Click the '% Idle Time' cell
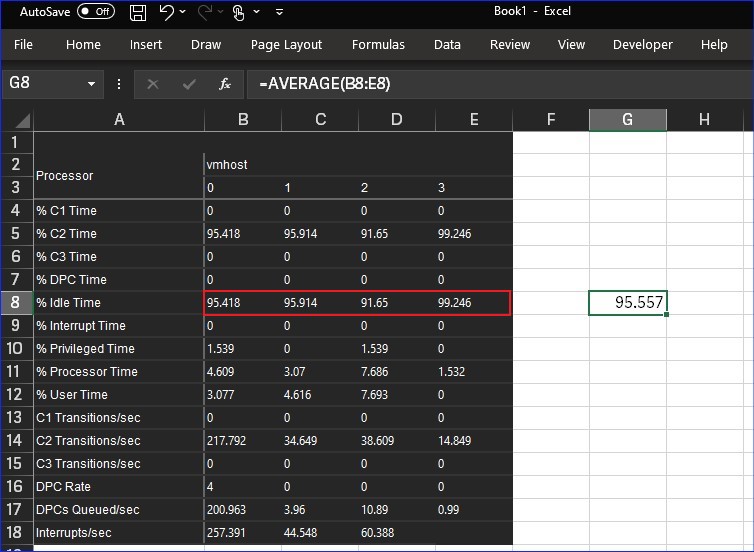Screen dimensions: 754x552 [119, 302]
